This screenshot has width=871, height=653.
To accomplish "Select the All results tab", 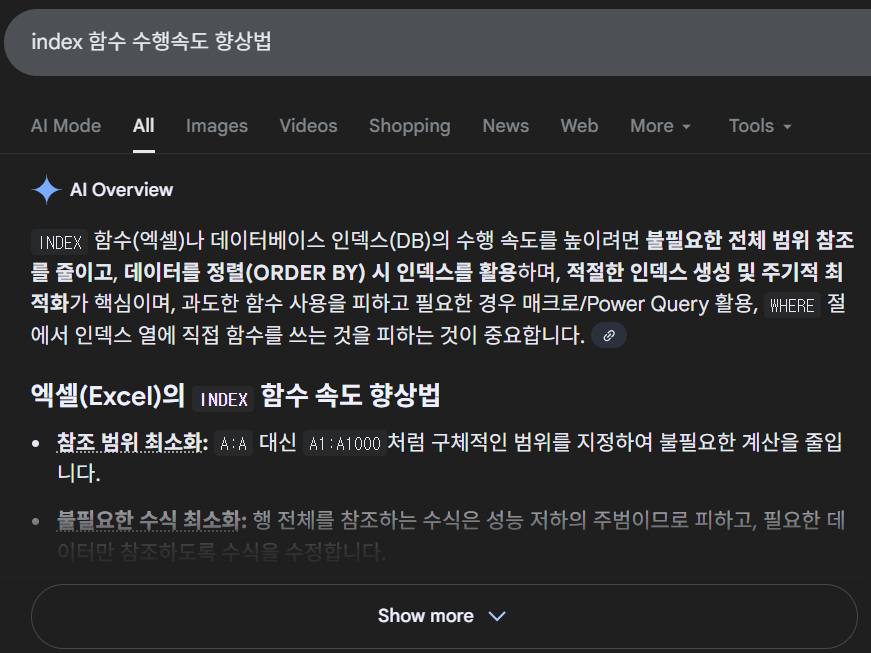I will pos(143,126).
